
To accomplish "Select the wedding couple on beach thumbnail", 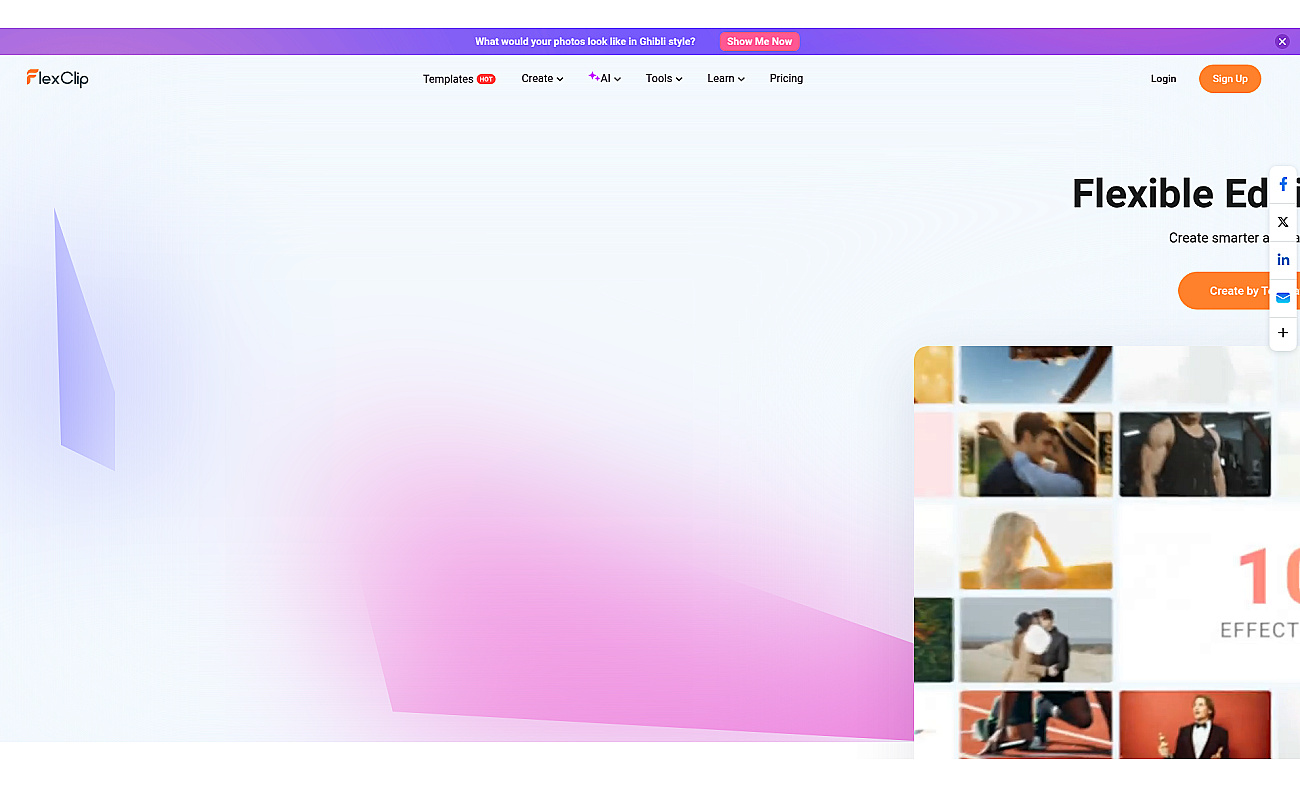I will [x=1036, y=640].
